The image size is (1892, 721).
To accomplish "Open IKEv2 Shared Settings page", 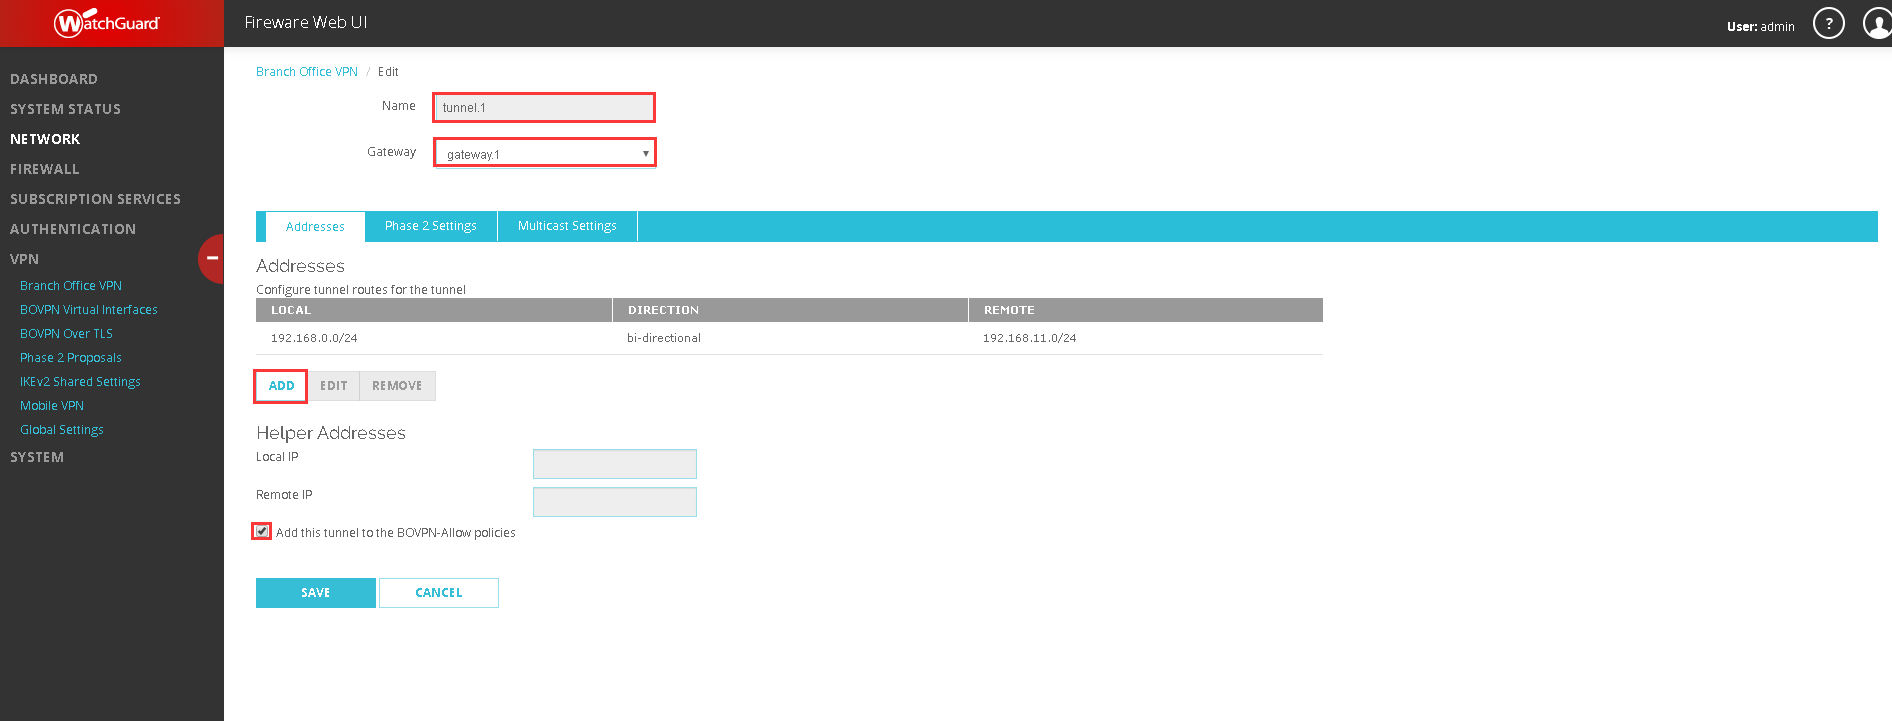I will [80, 382].
